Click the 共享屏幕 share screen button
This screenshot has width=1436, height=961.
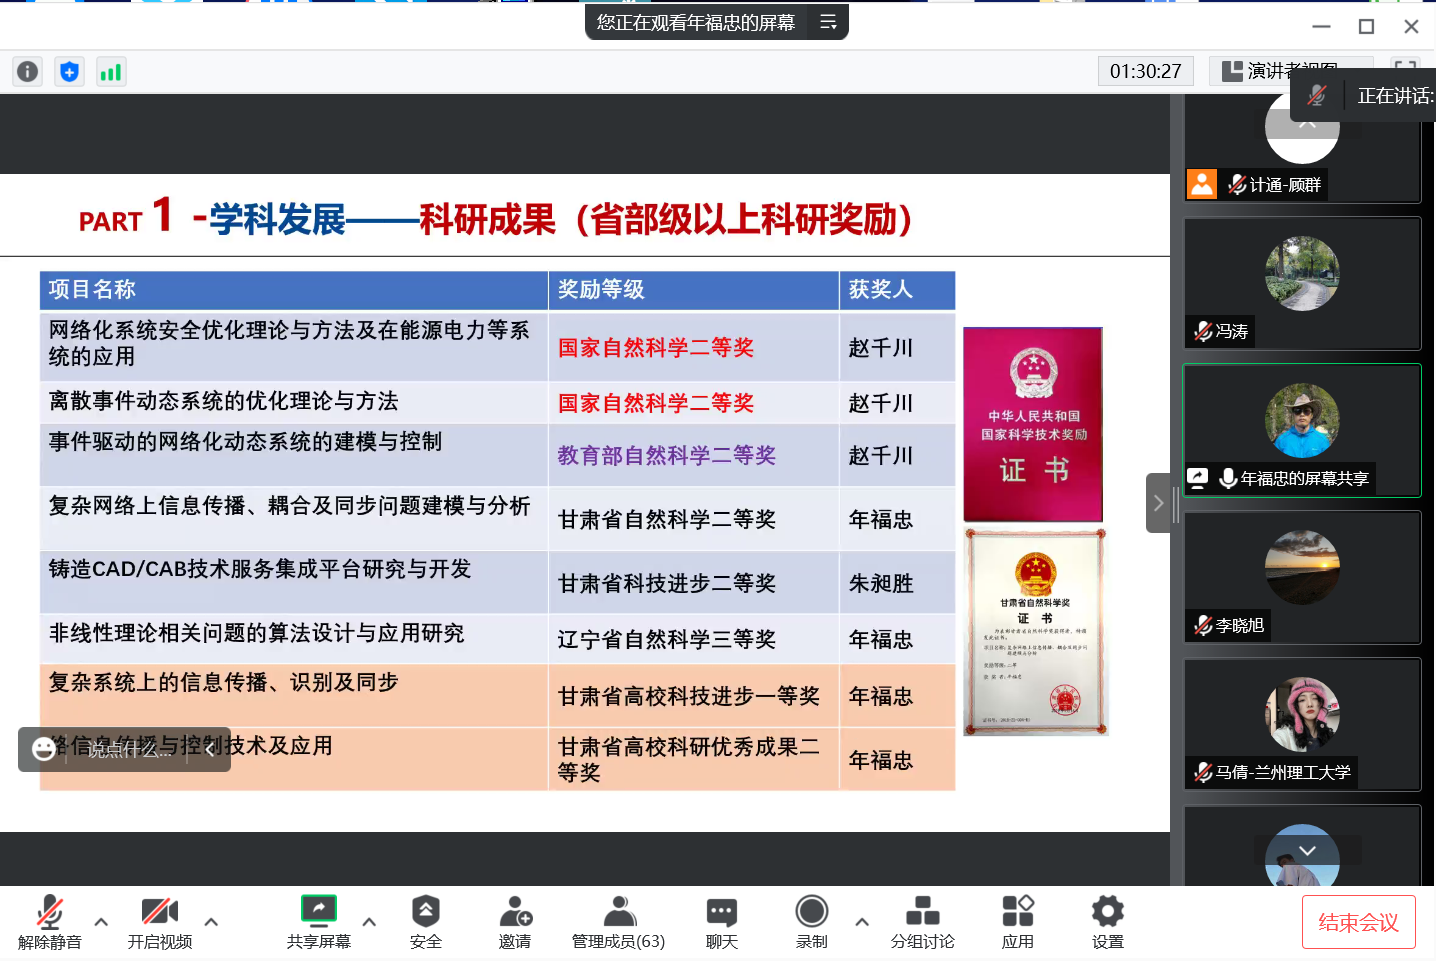319,921
